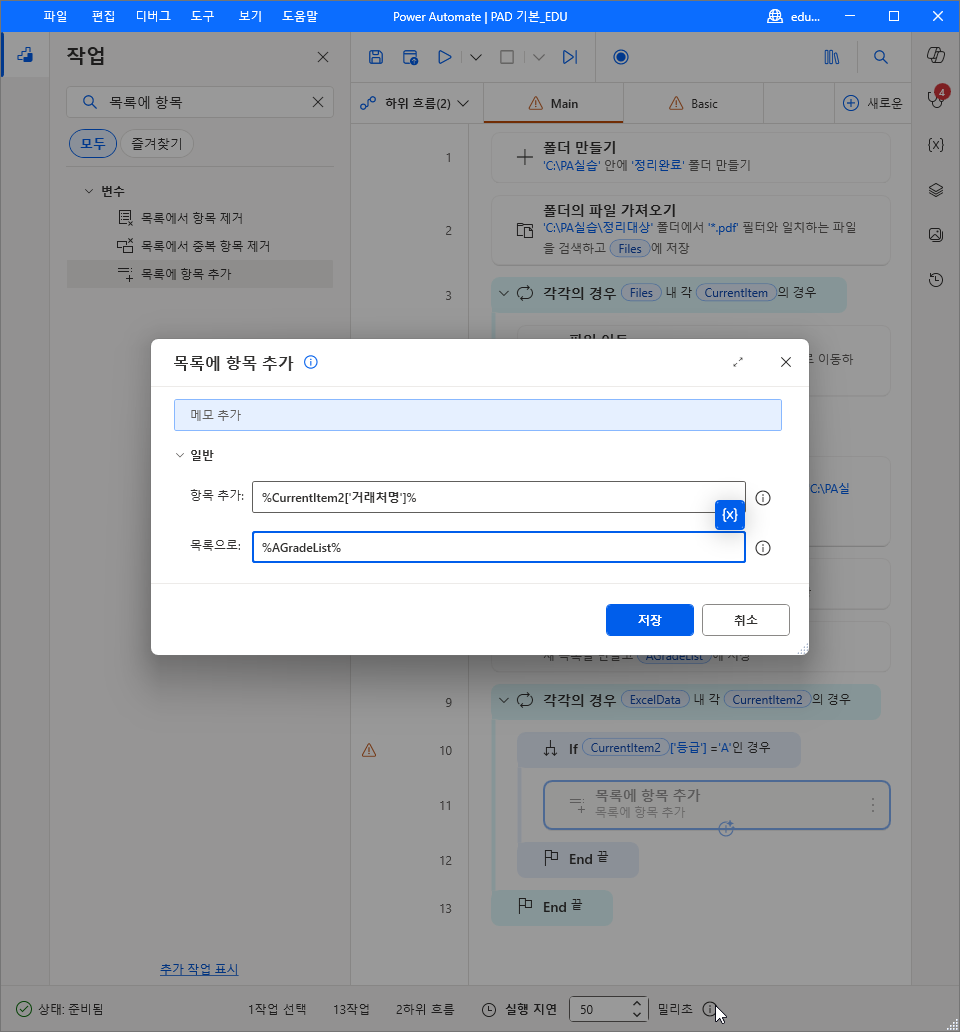The image size is (960, 1032).
Task: Click the run delay info icon
Action: tap(709, 1009)
